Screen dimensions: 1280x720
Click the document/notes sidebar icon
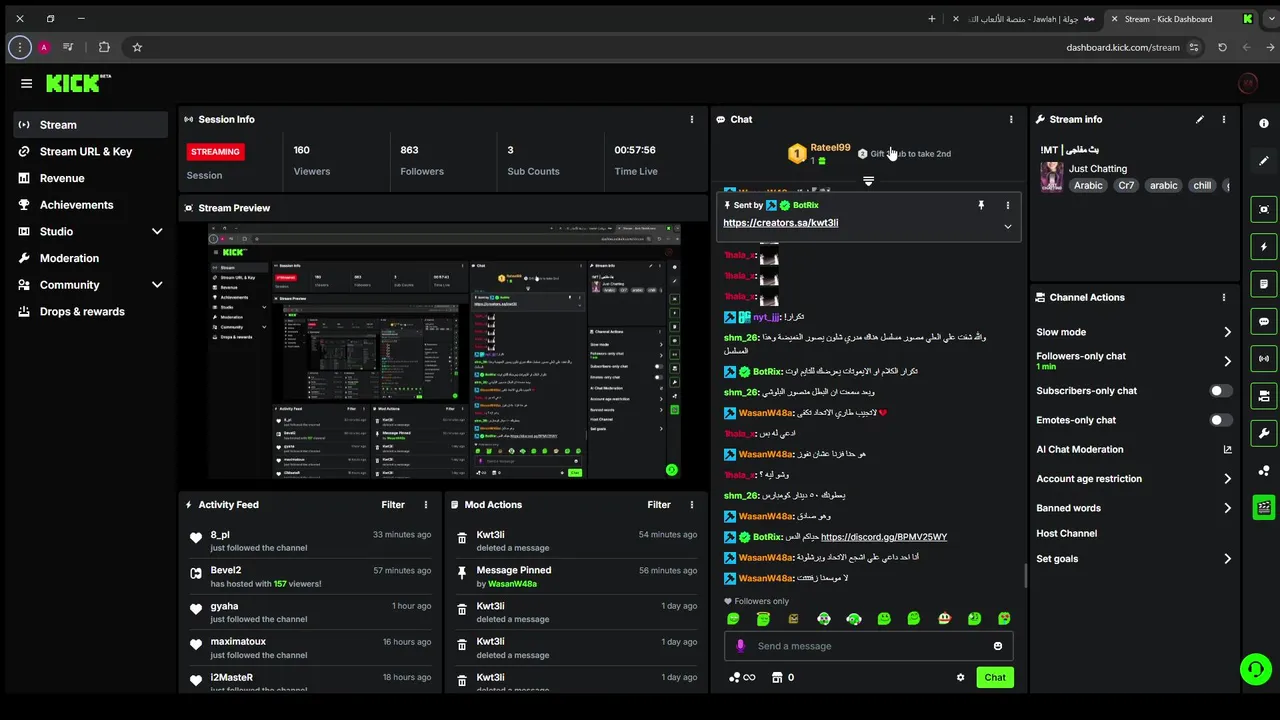click(x=1264, y=284)
